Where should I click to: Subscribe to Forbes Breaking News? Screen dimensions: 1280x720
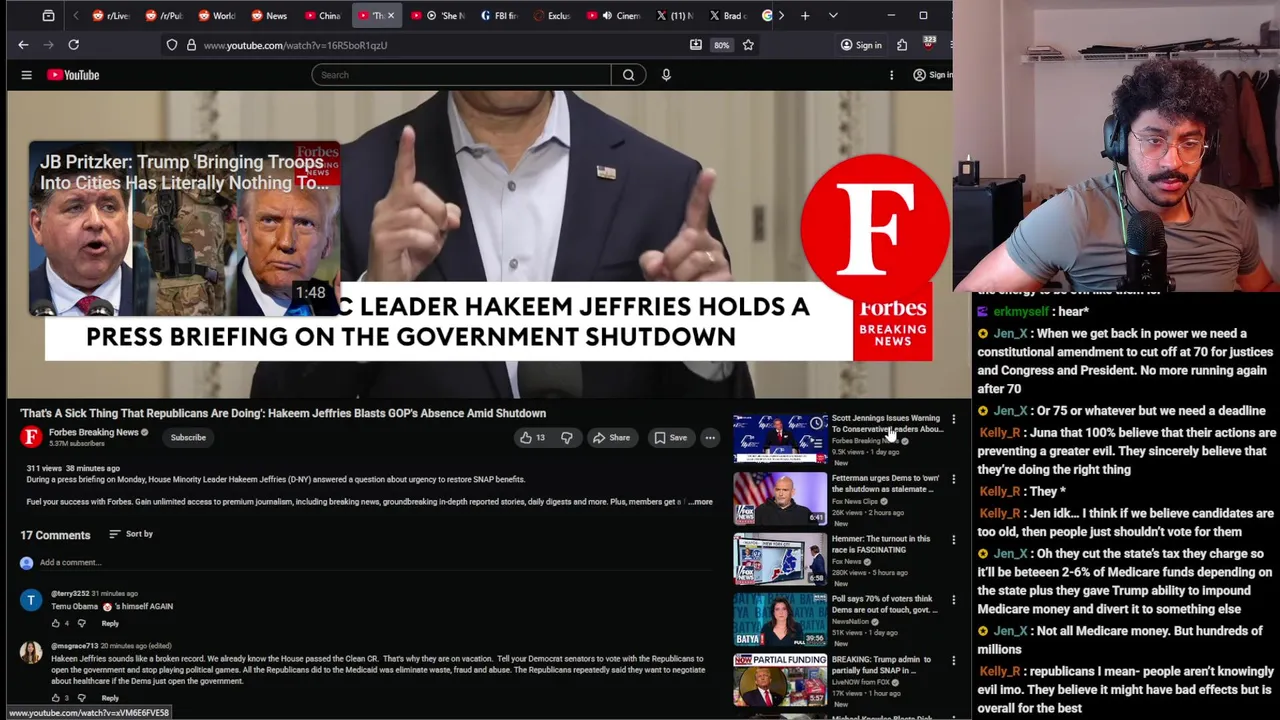[x=188, y=437]
